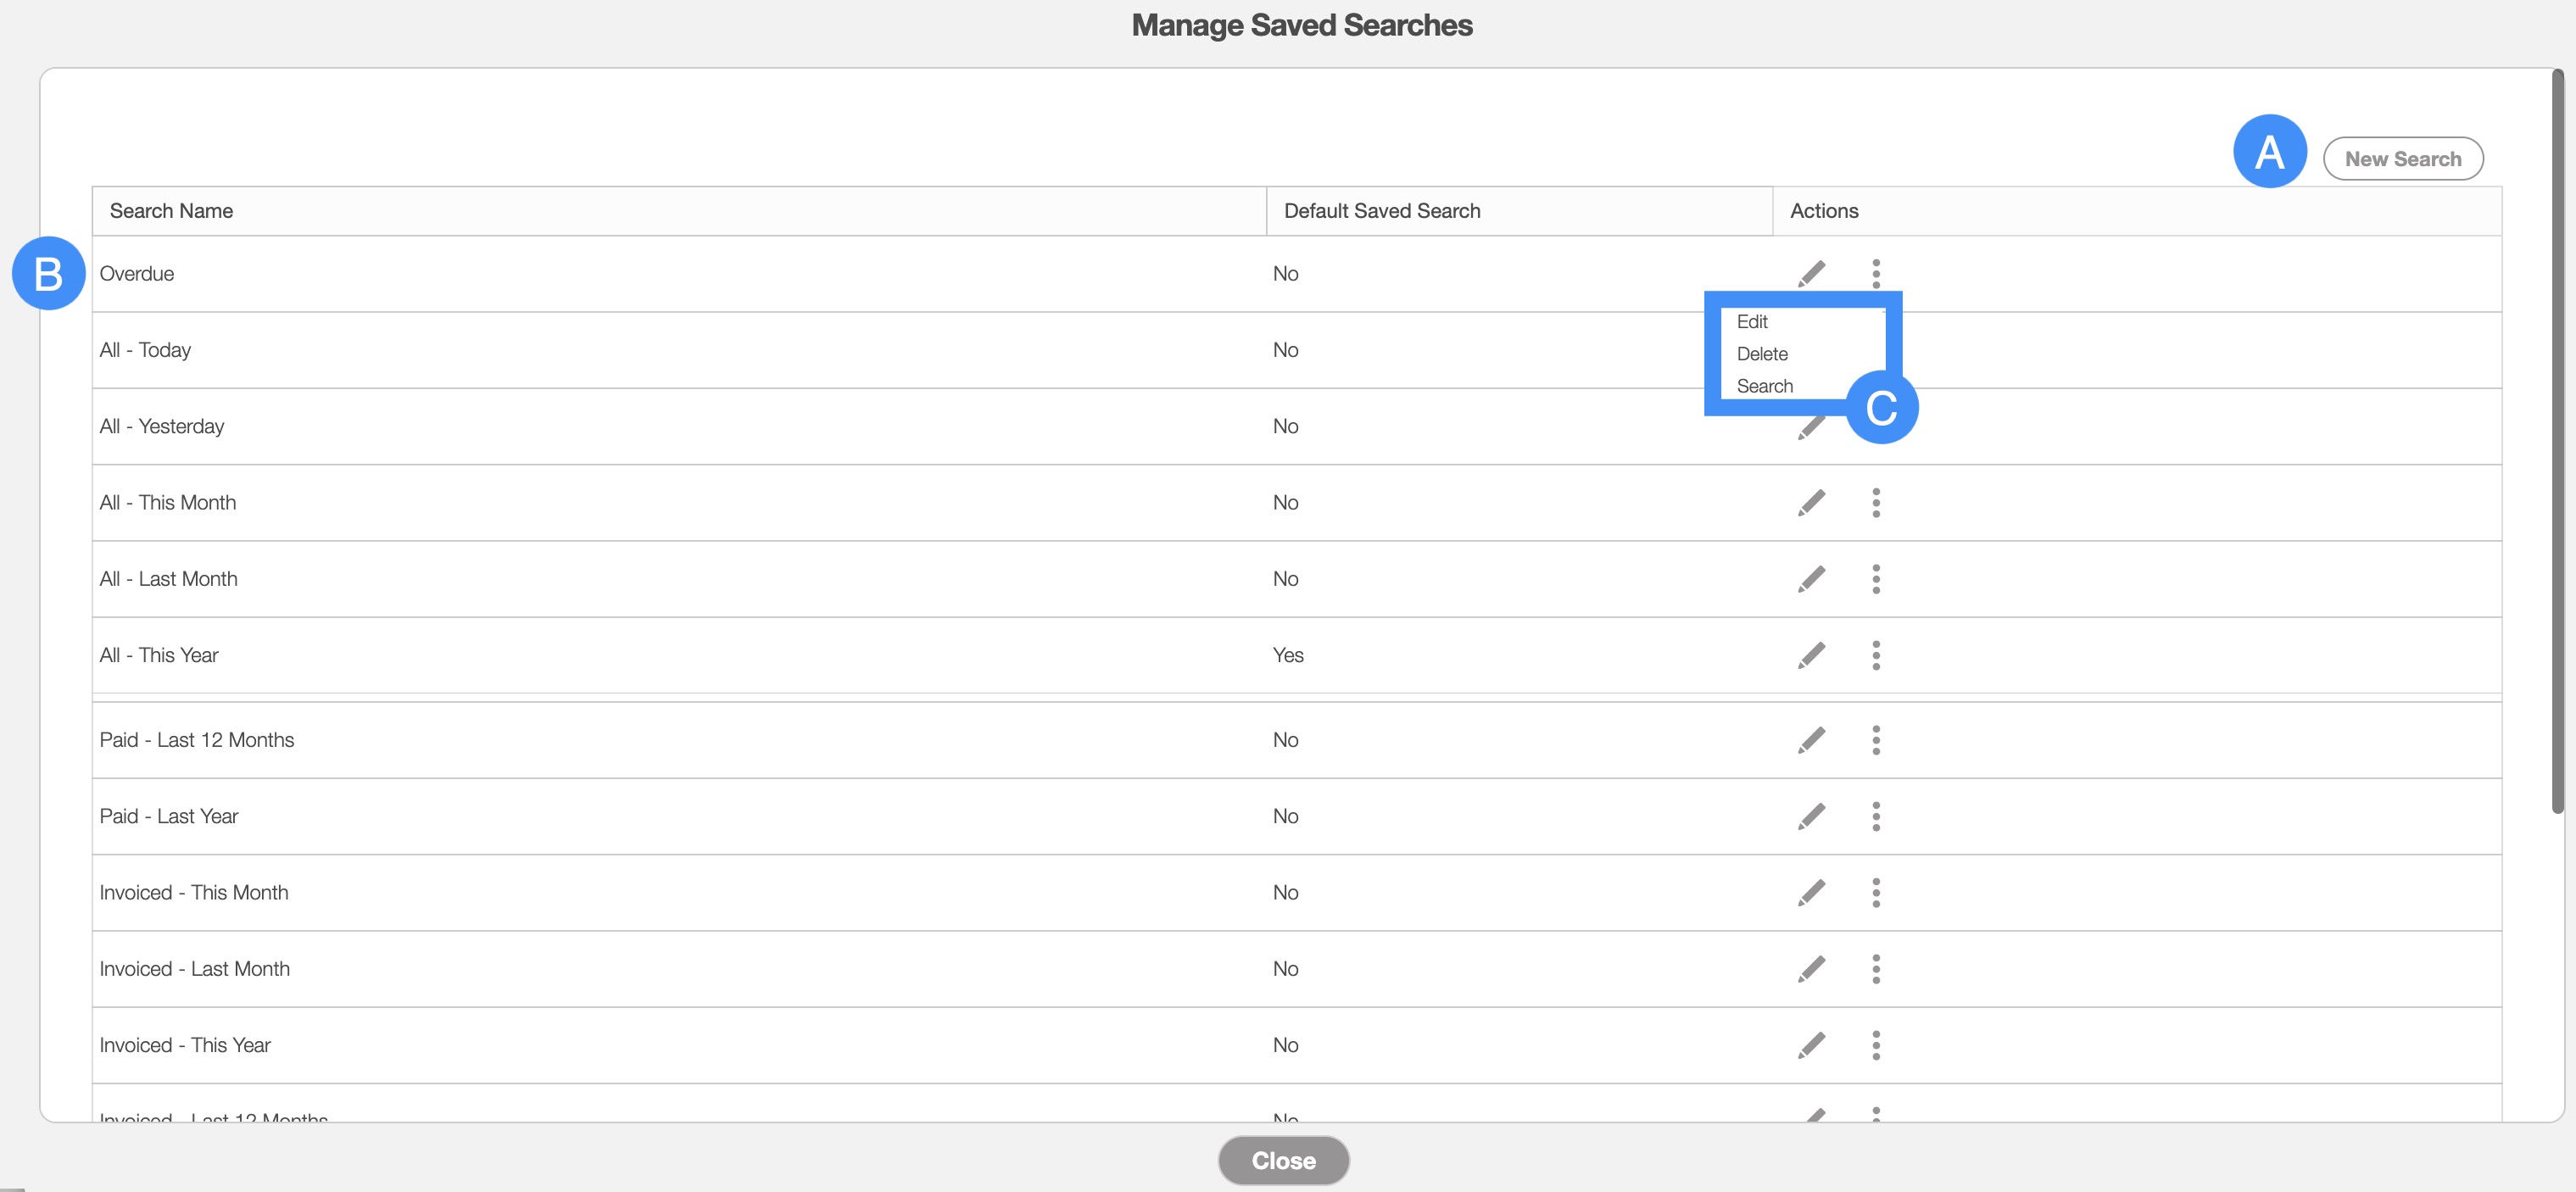Click pencil icon for Paid - Last 12 Months
Image resolution: width=2576 pixels, height=1192 pixels.
click(1811, 740)
